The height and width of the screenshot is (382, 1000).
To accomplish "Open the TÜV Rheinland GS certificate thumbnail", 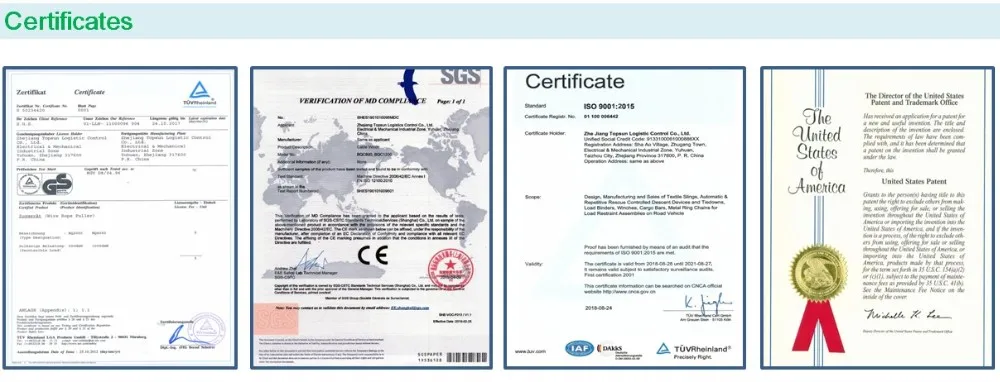I will point(120,217).
